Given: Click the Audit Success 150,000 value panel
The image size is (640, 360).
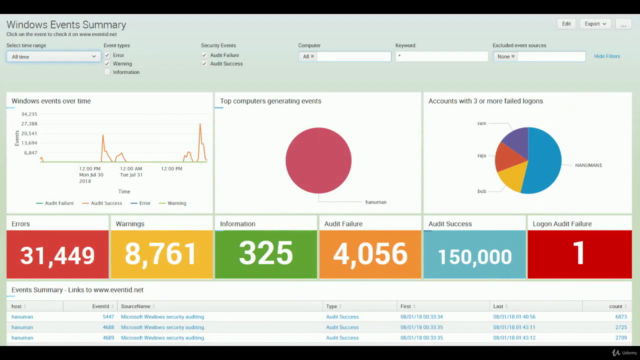Looking at the screenshot, I should pyautogui.click(x=475, y=254).
